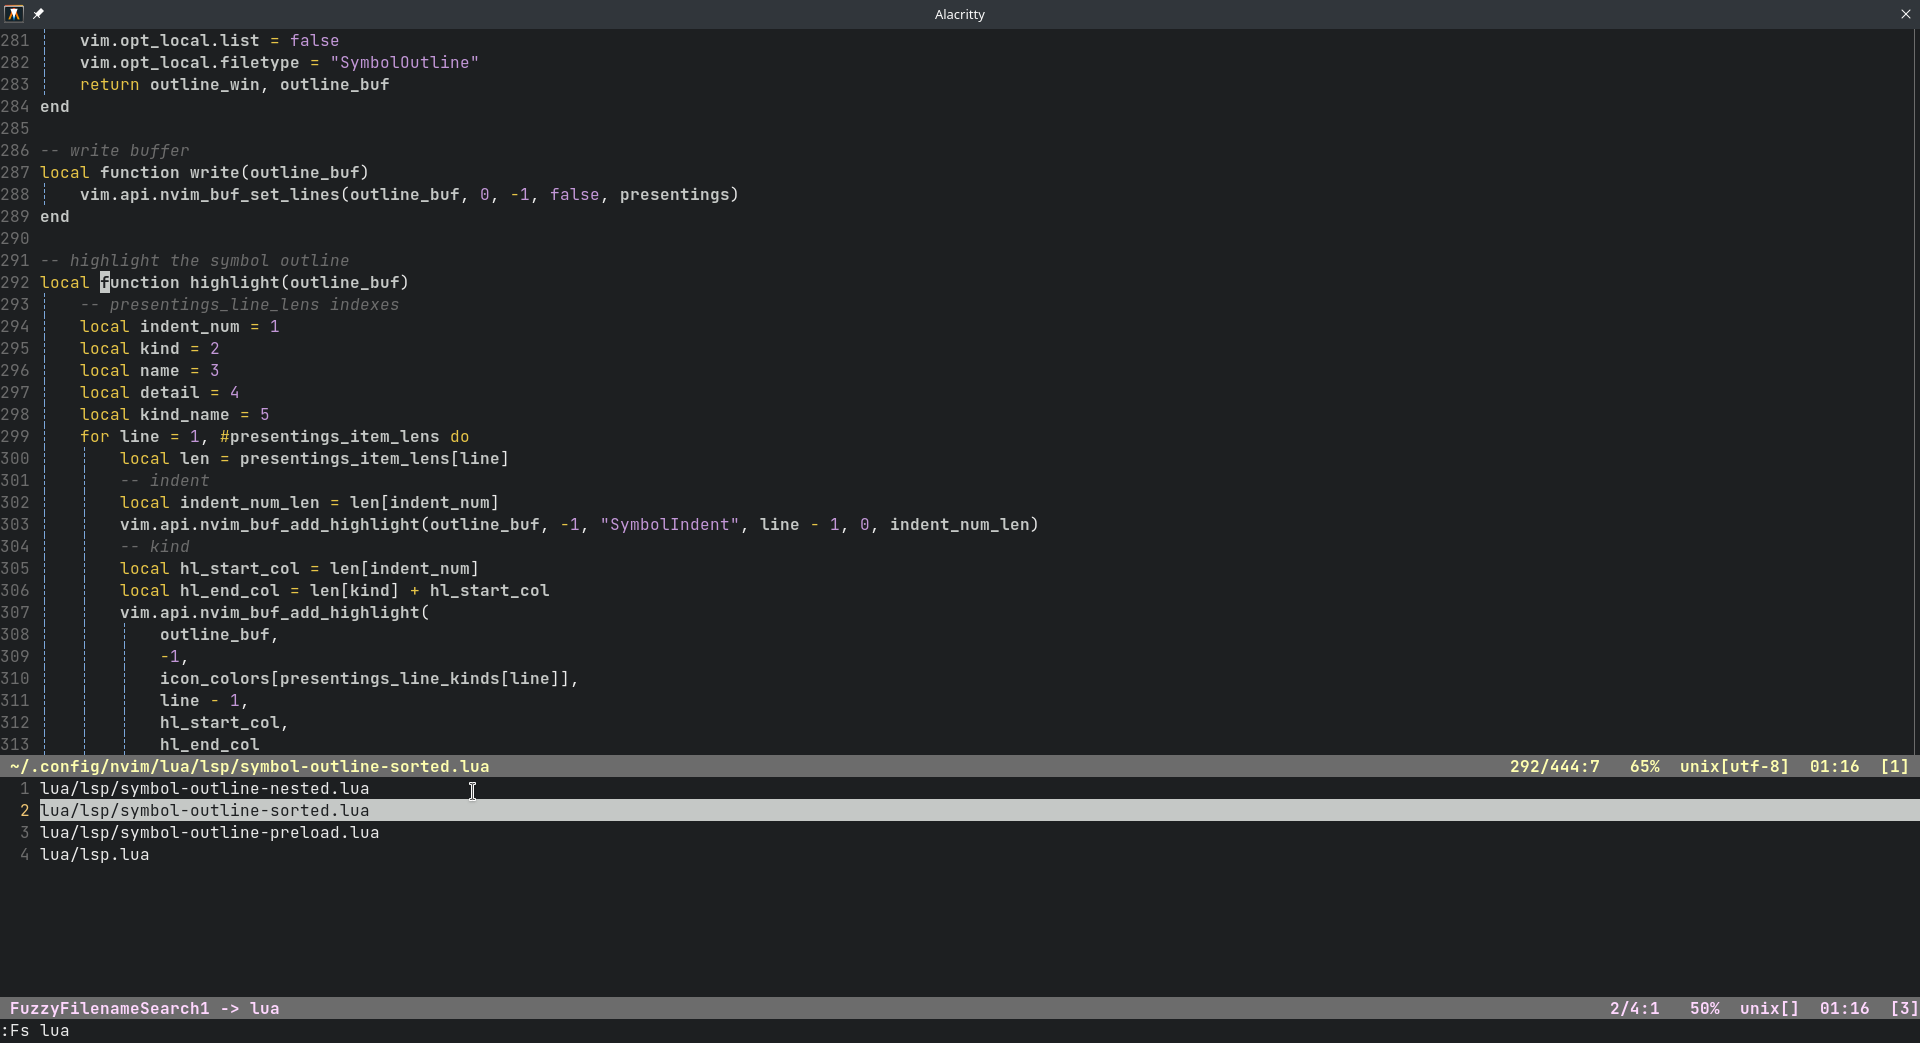
Task: Click 'local hl_end_col = len[kind] + hl_start_col'
Action: tap(334, 591)
